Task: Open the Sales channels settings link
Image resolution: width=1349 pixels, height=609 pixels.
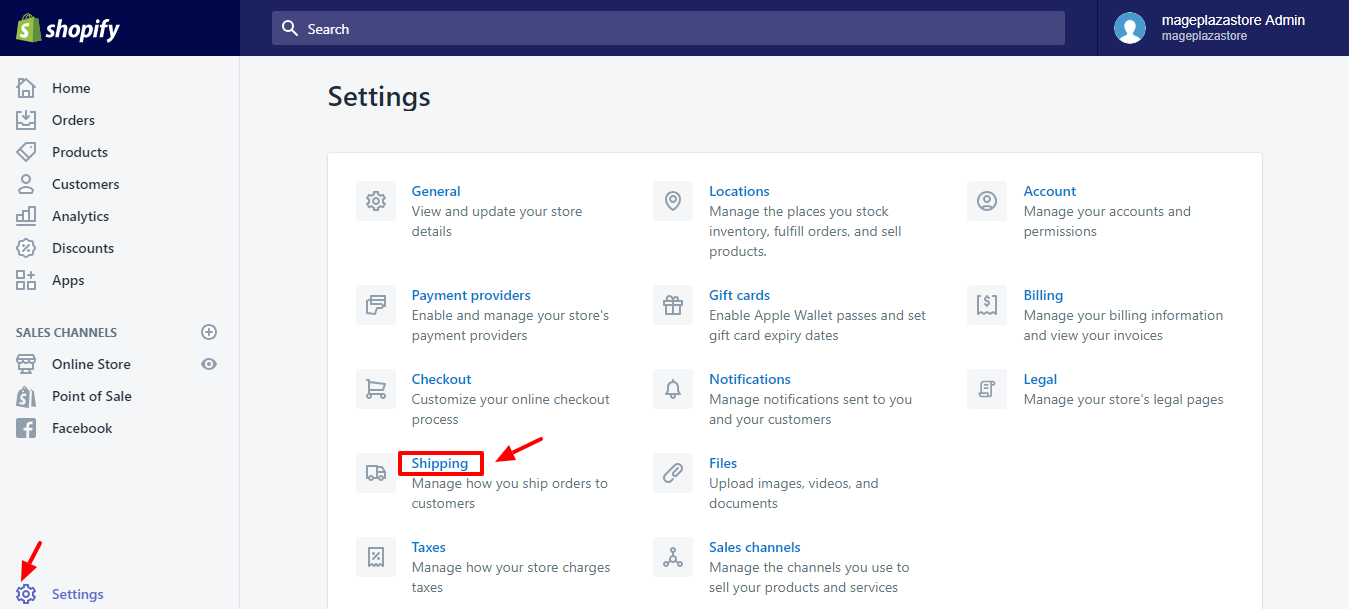Action: click(755, 547)
